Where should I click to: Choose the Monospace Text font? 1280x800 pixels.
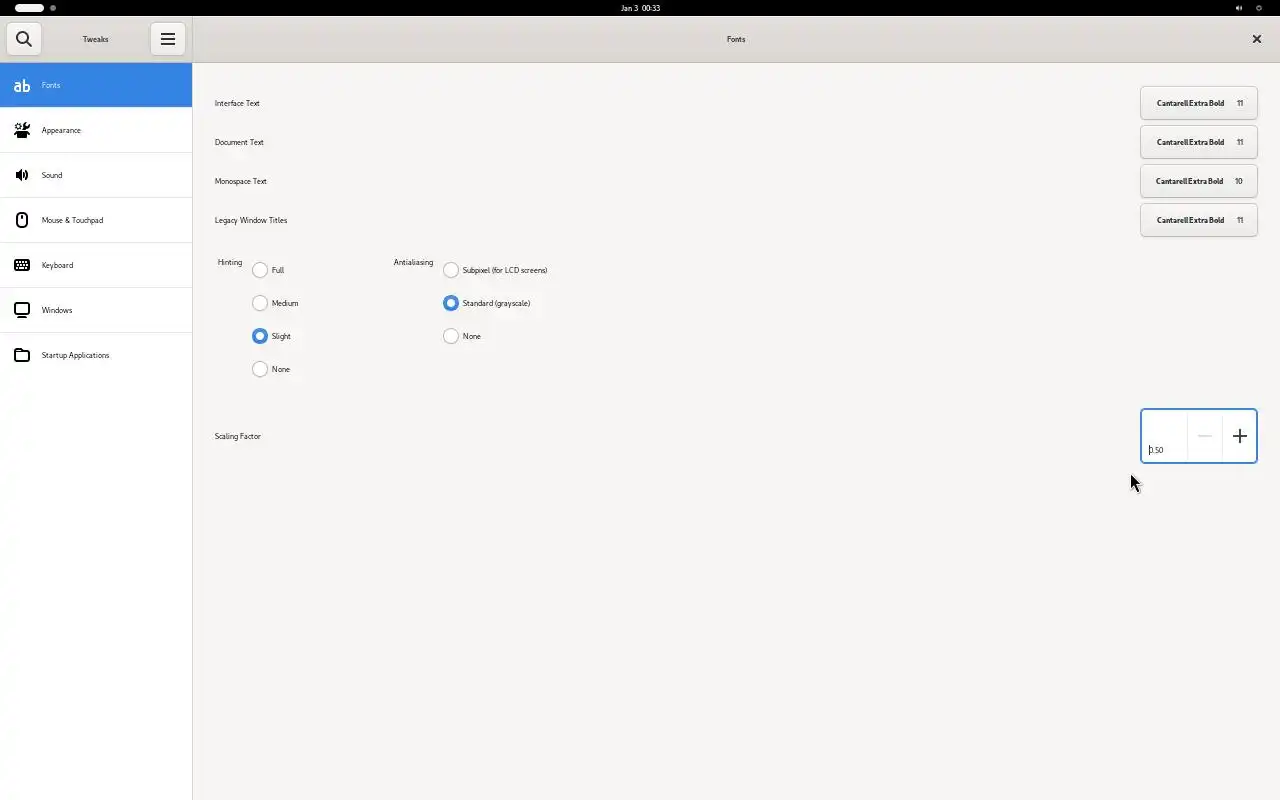click(1199, 181)
